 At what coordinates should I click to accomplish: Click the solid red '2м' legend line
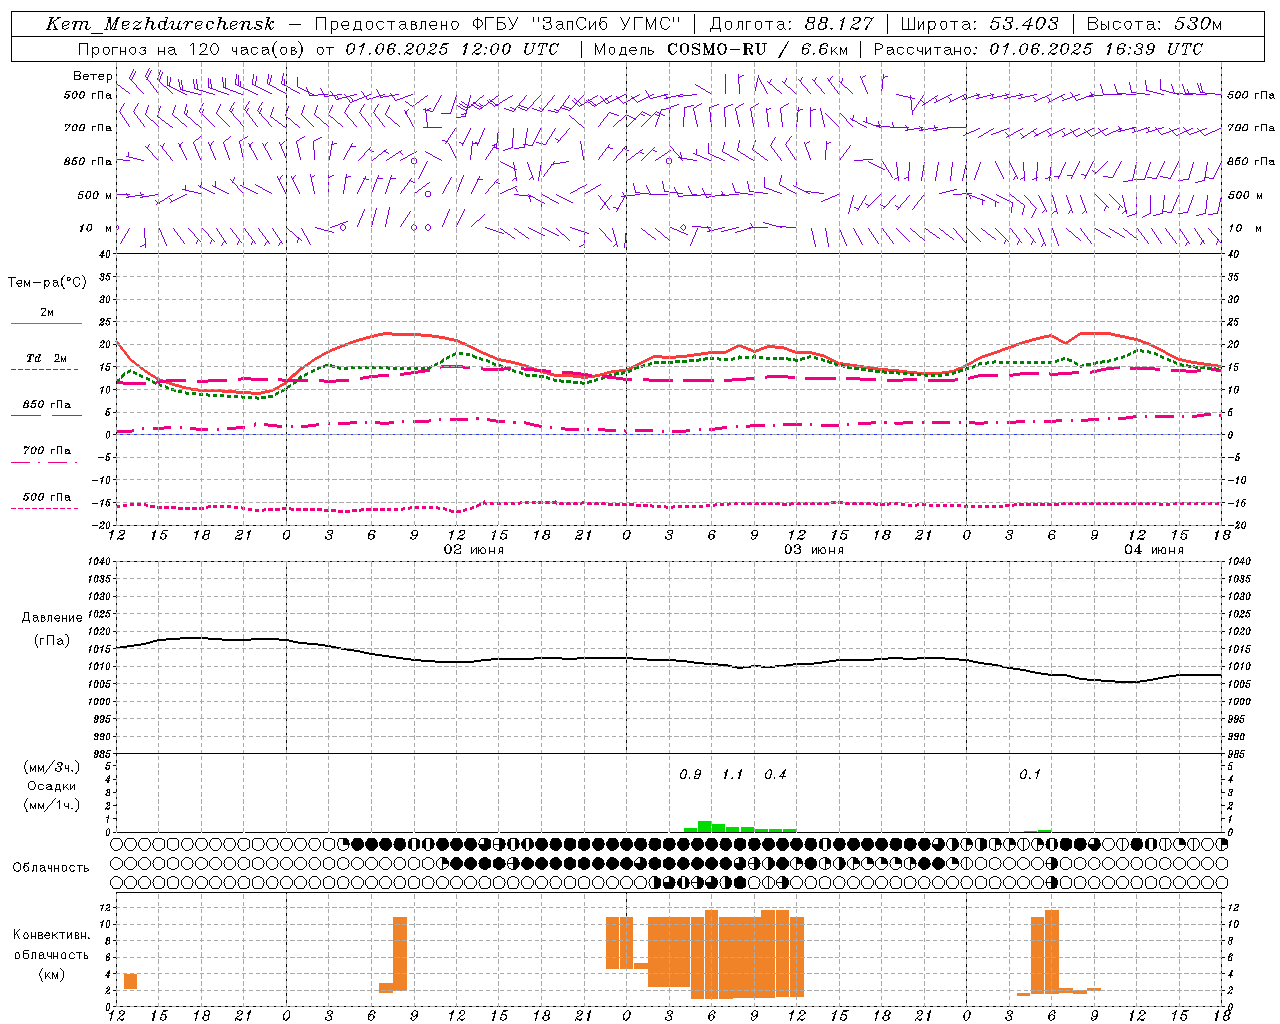[x=46, y=323]
